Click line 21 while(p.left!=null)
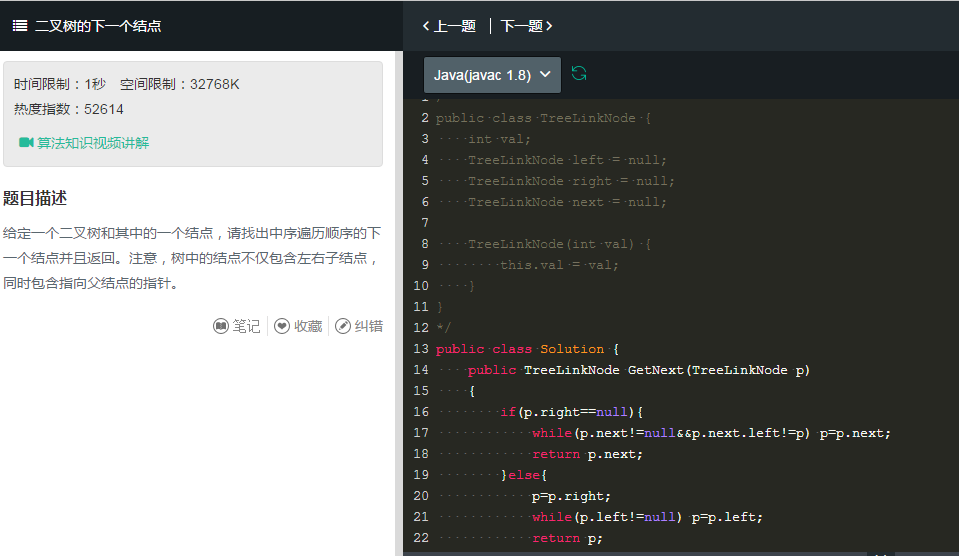Viewport: 959px width, 556px height. coord(647,517)
